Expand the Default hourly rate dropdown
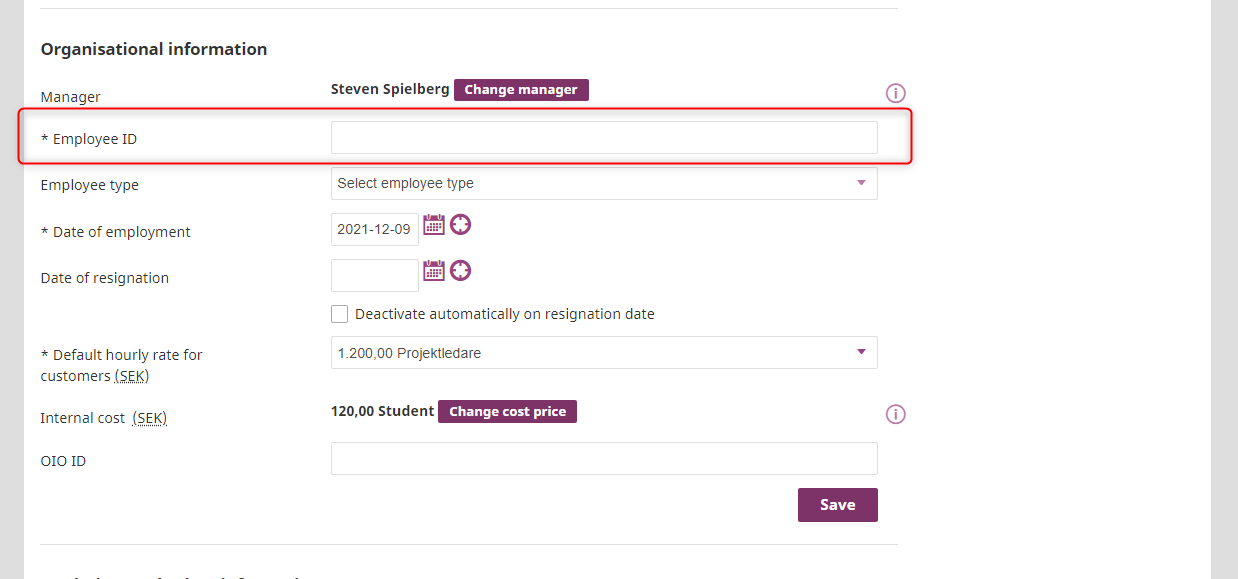The height and width of the screenshot is (579, 1238). [603, 353]
